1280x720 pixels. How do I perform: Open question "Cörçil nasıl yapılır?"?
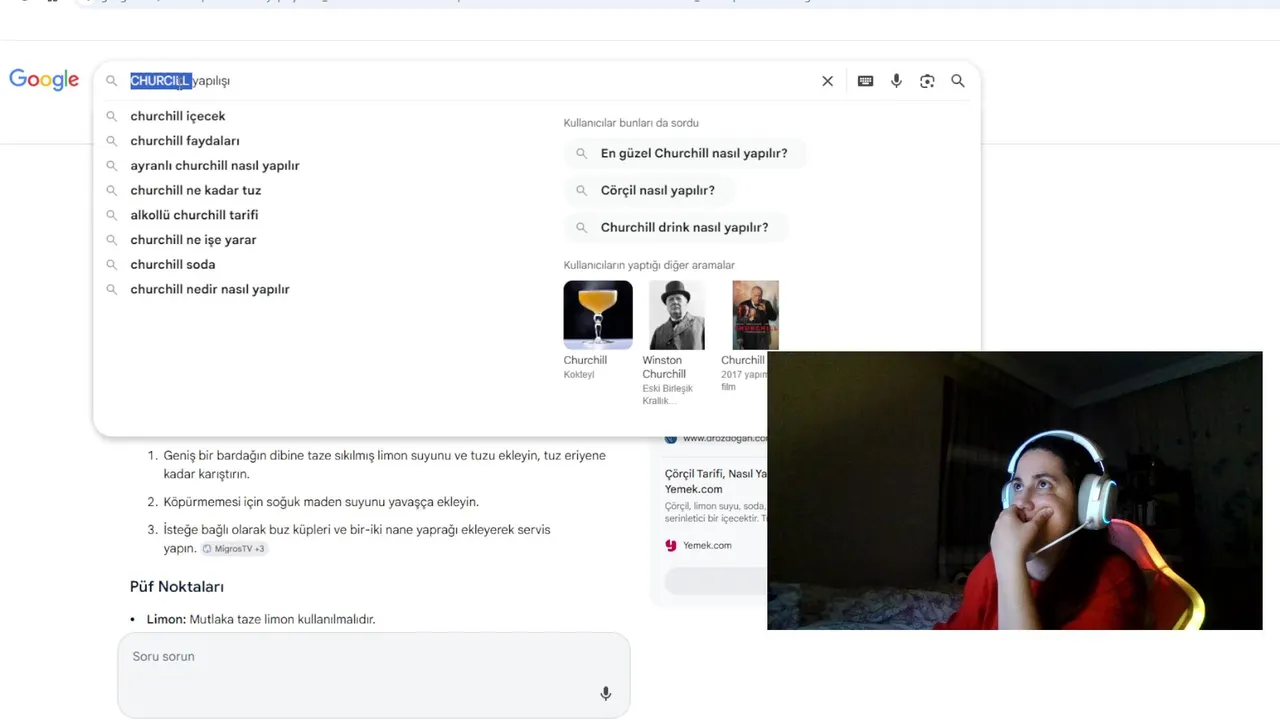pyautogui.click(x=648, y=190)
